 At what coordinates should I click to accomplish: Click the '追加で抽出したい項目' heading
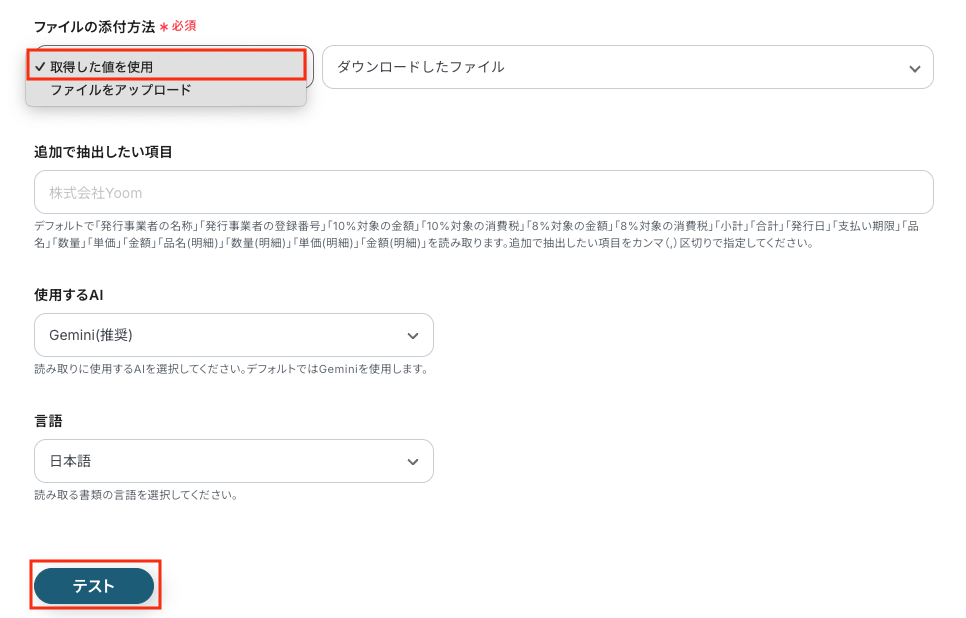103,152
